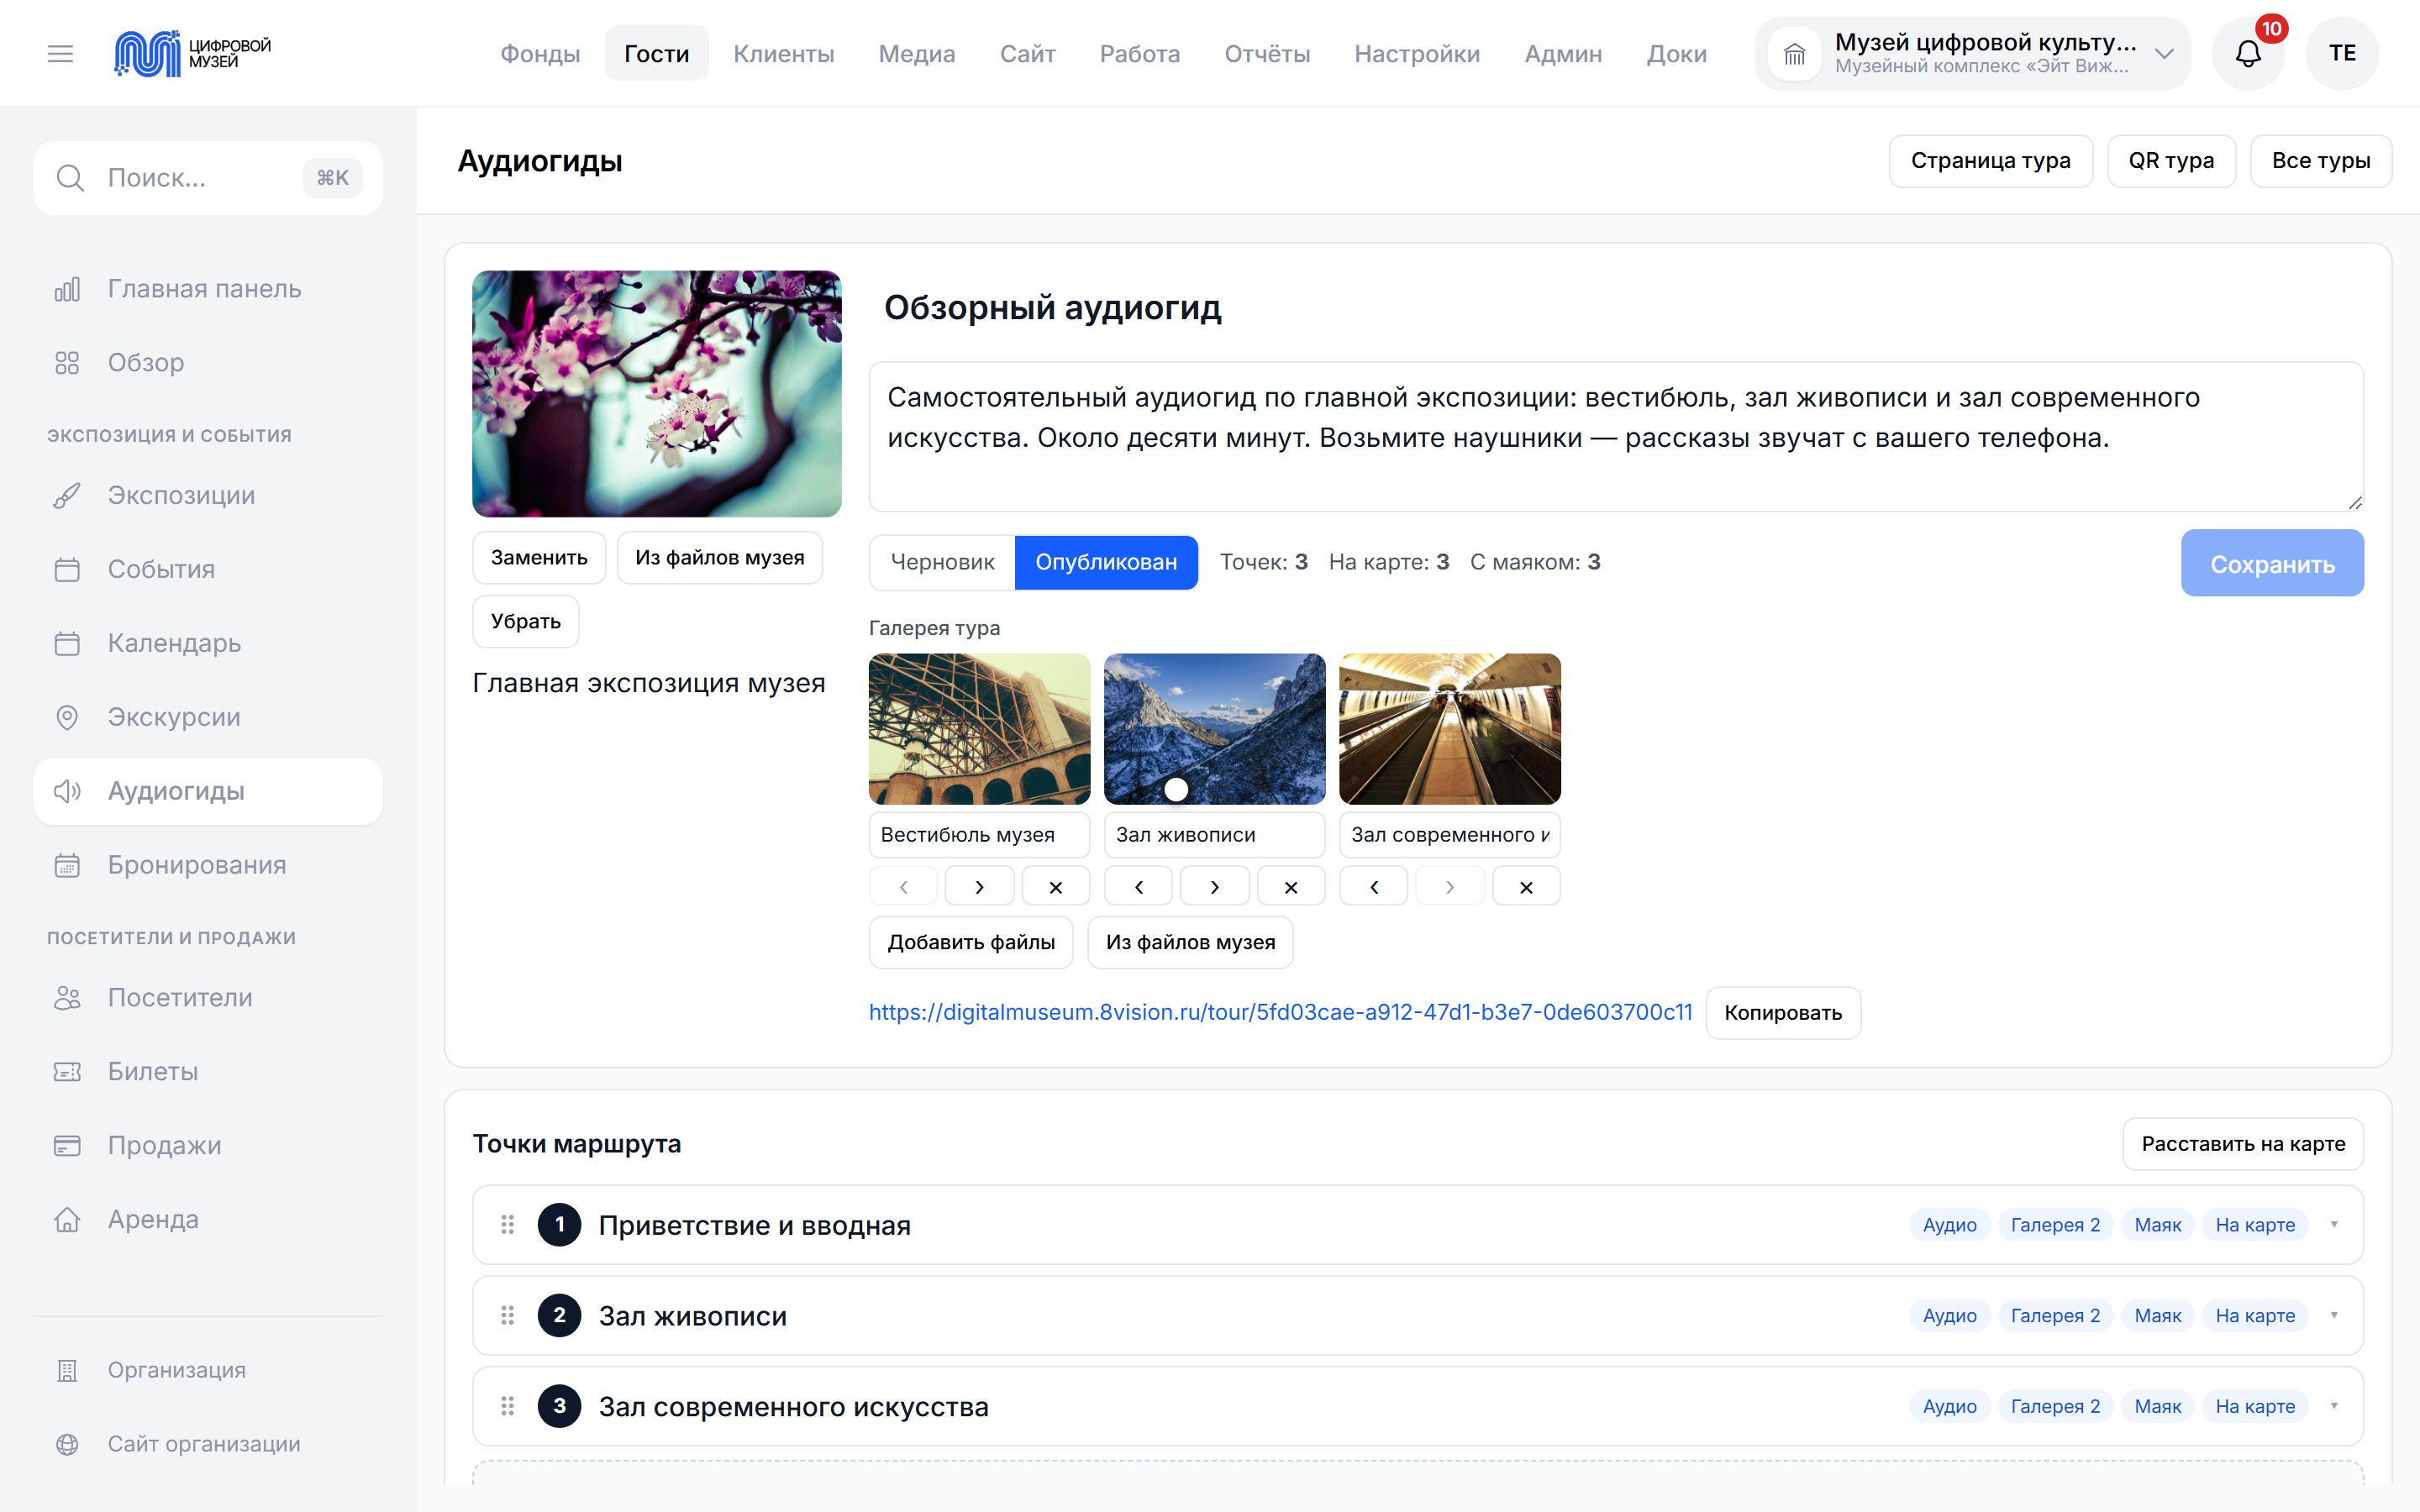Click Расставить на карте button

(x=2243, y=1144)
